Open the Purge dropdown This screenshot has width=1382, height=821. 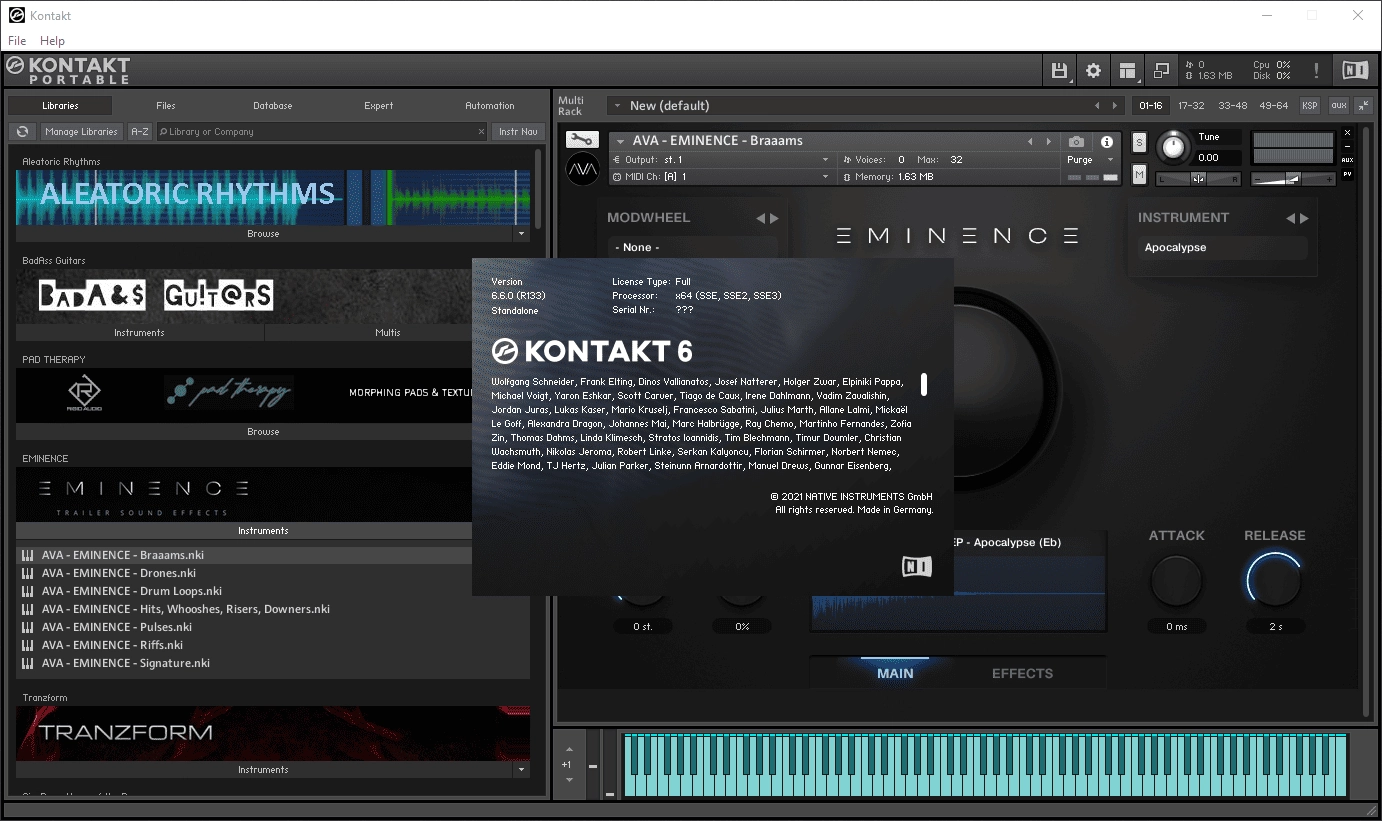(x=1110, y=160)
